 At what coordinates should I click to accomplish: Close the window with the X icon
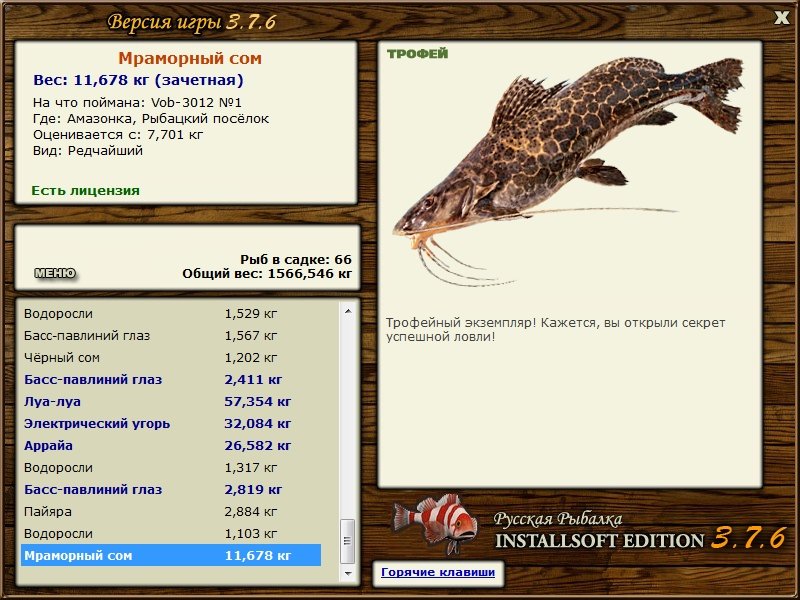781,18
